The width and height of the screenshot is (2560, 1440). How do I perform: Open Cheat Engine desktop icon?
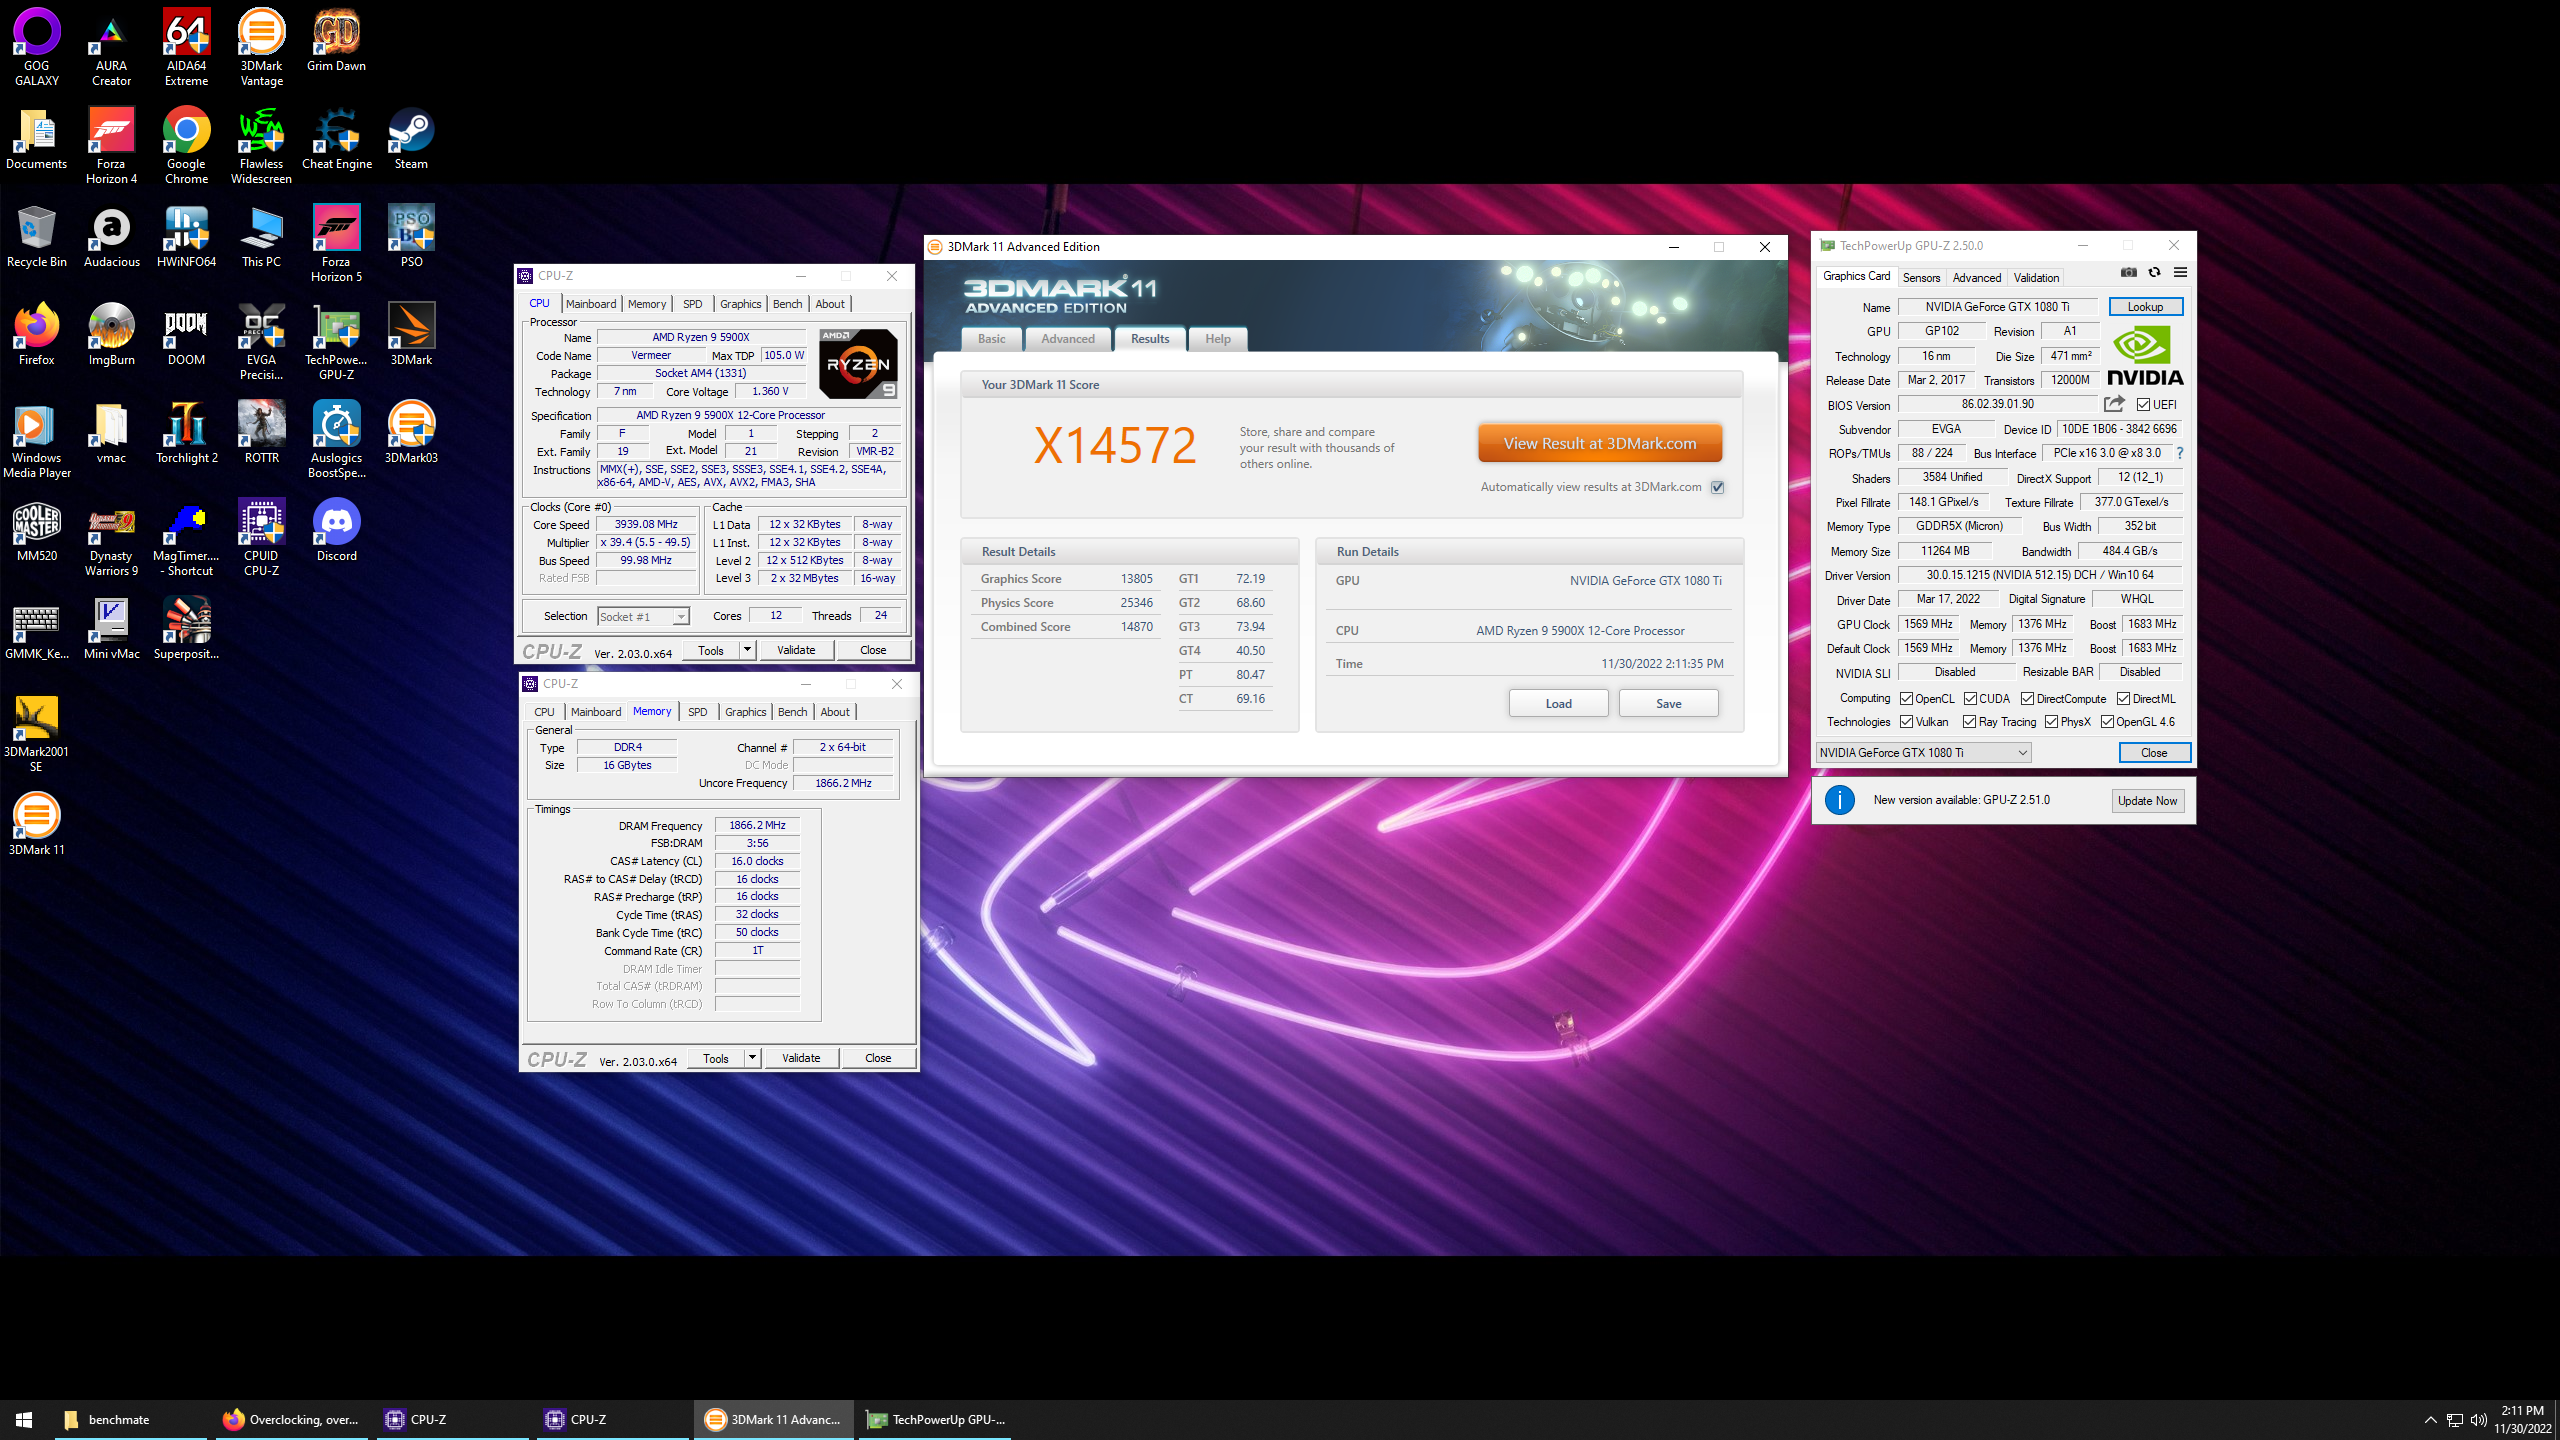[336, 139]
